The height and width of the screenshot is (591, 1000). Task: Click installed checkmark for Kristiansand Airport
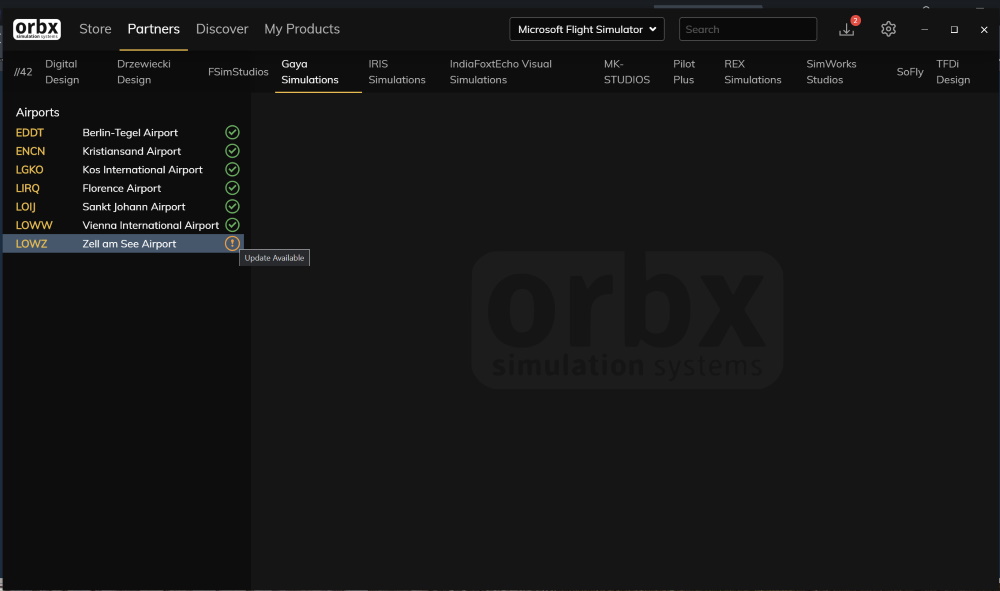232,150
